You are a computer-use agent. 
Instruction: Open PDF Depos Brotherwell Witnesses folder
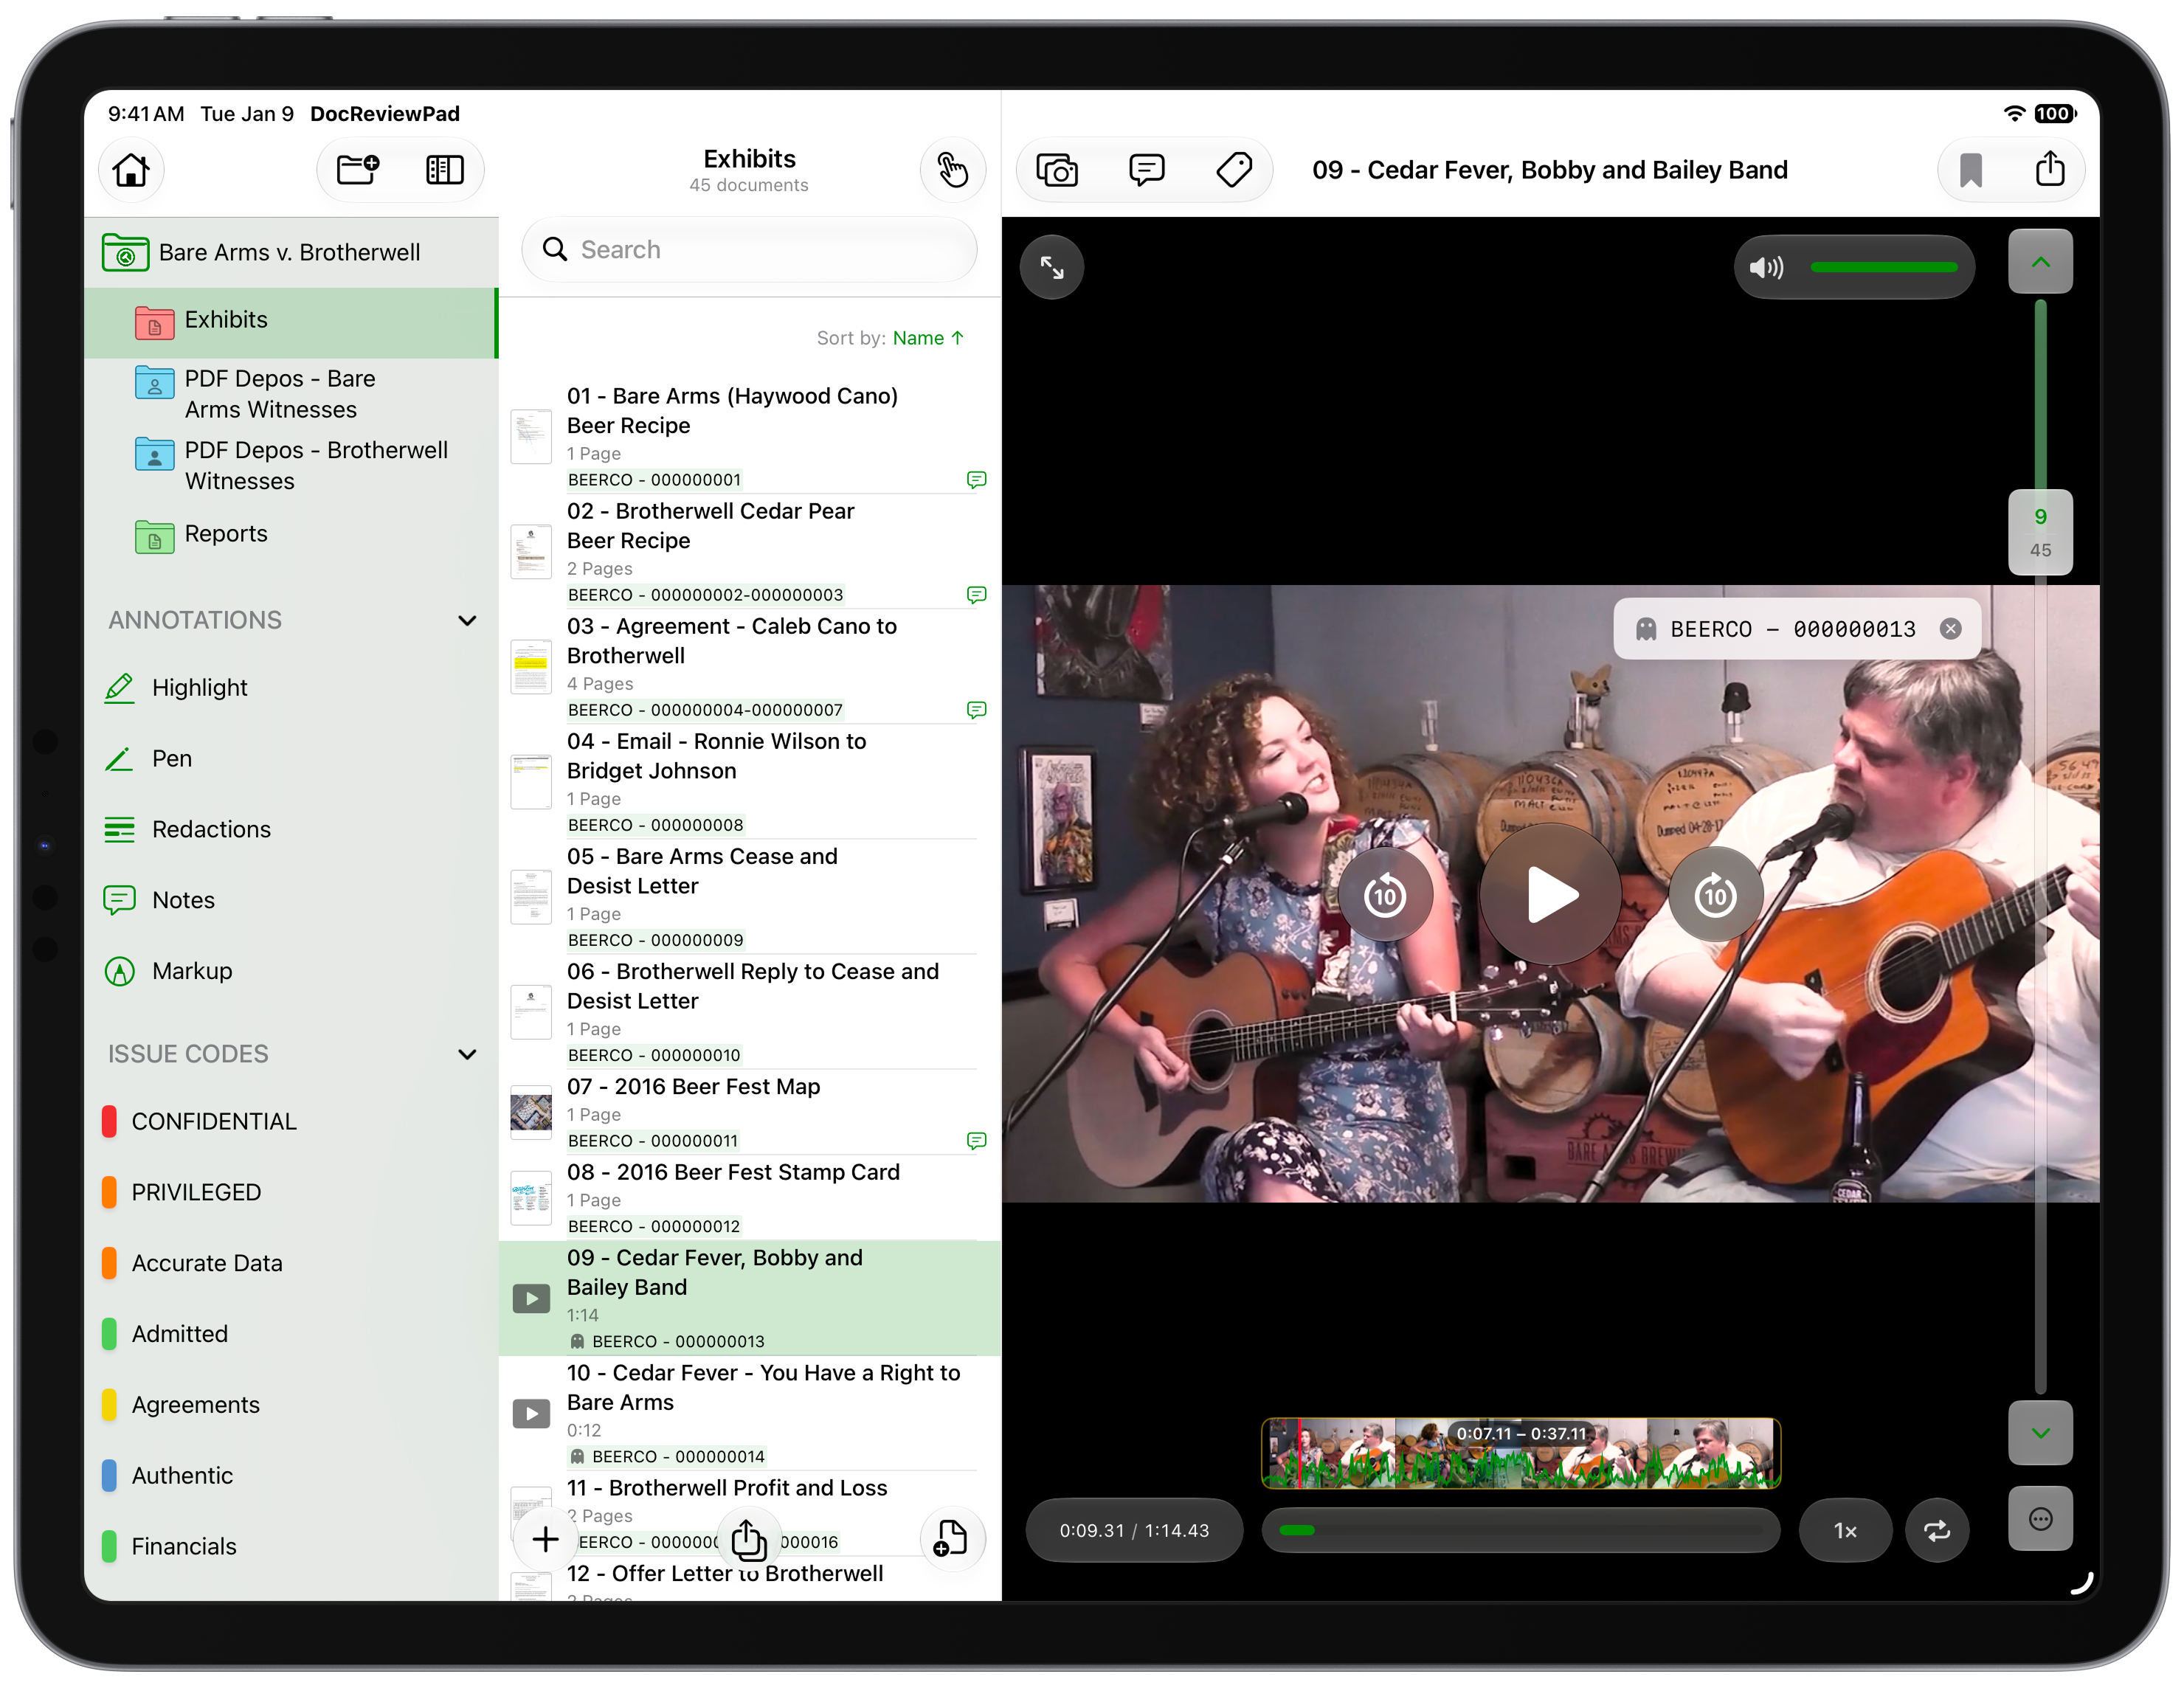click(x=290, y=465)
